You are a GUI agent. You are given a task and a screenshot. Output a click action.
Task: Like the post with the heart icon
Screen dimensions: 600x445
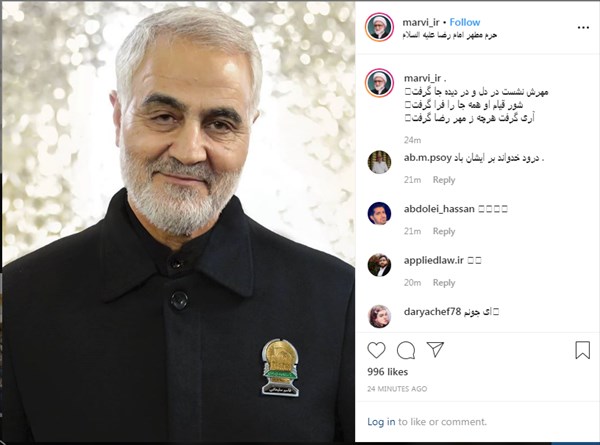376,350
